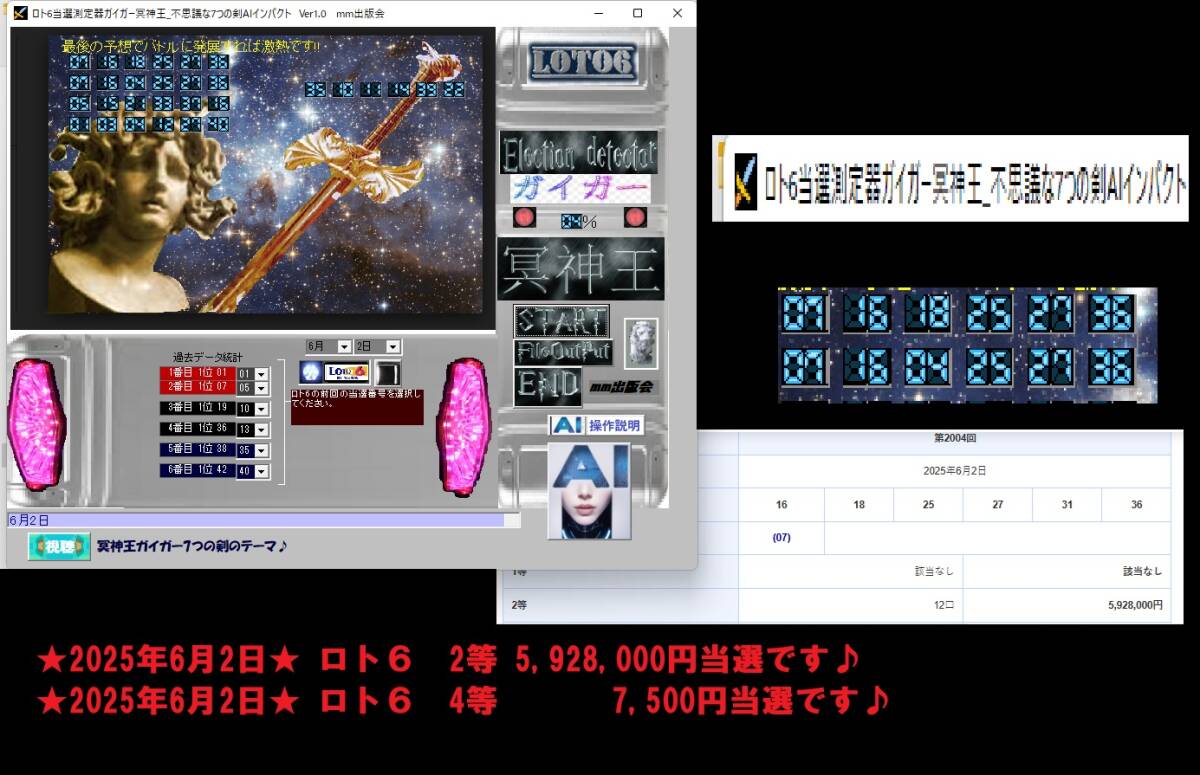Click the 過去データ統計 heading
Image resolution: width=1200 pixels, height=775 pixels.
(x=207, y=357)
